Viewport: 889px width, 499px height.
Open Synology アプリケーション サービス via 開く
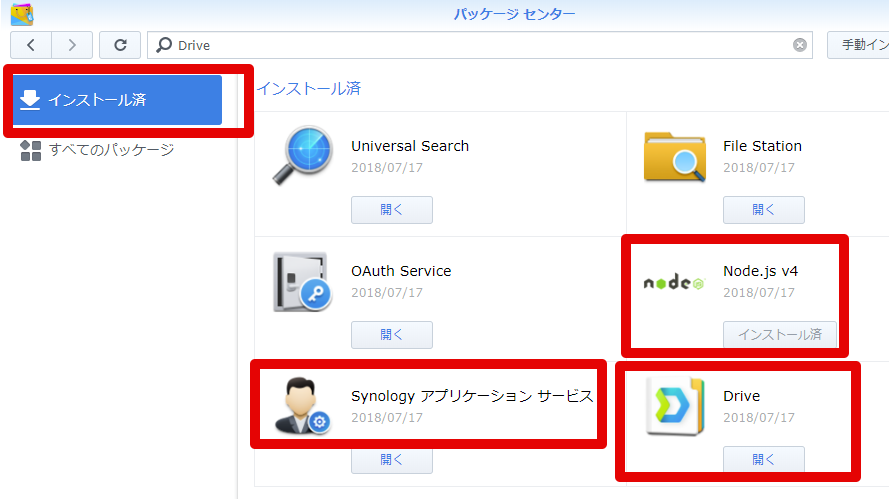[x=392, y=460]
